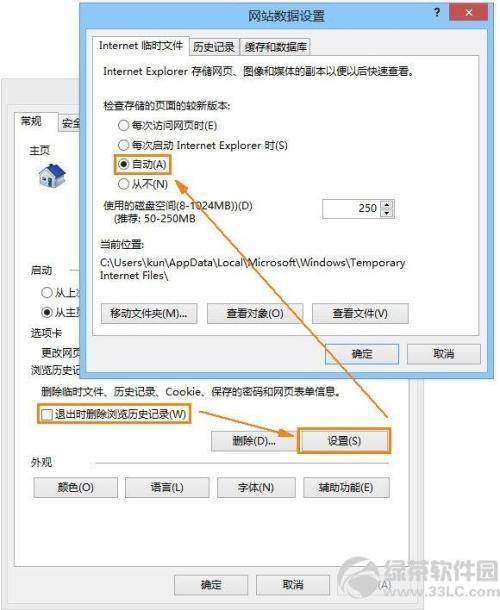Click the home page house icon
Screen dimensions: 500x610
(x=52, y=175)
